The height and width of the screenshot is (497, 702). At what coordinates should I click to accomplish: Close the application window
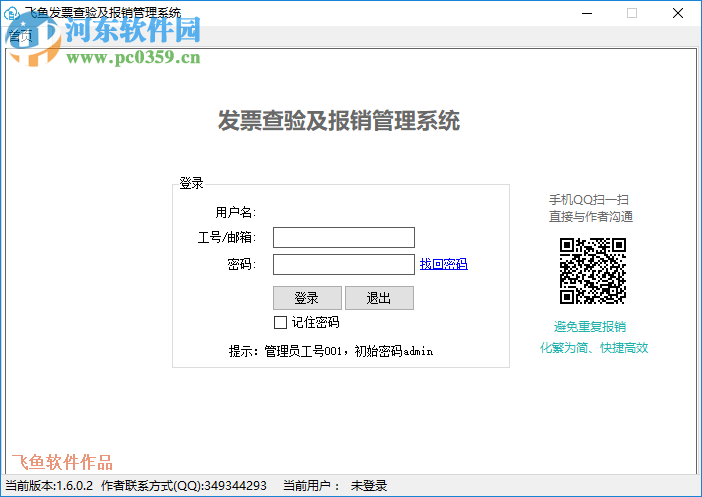tap(678, 13)
